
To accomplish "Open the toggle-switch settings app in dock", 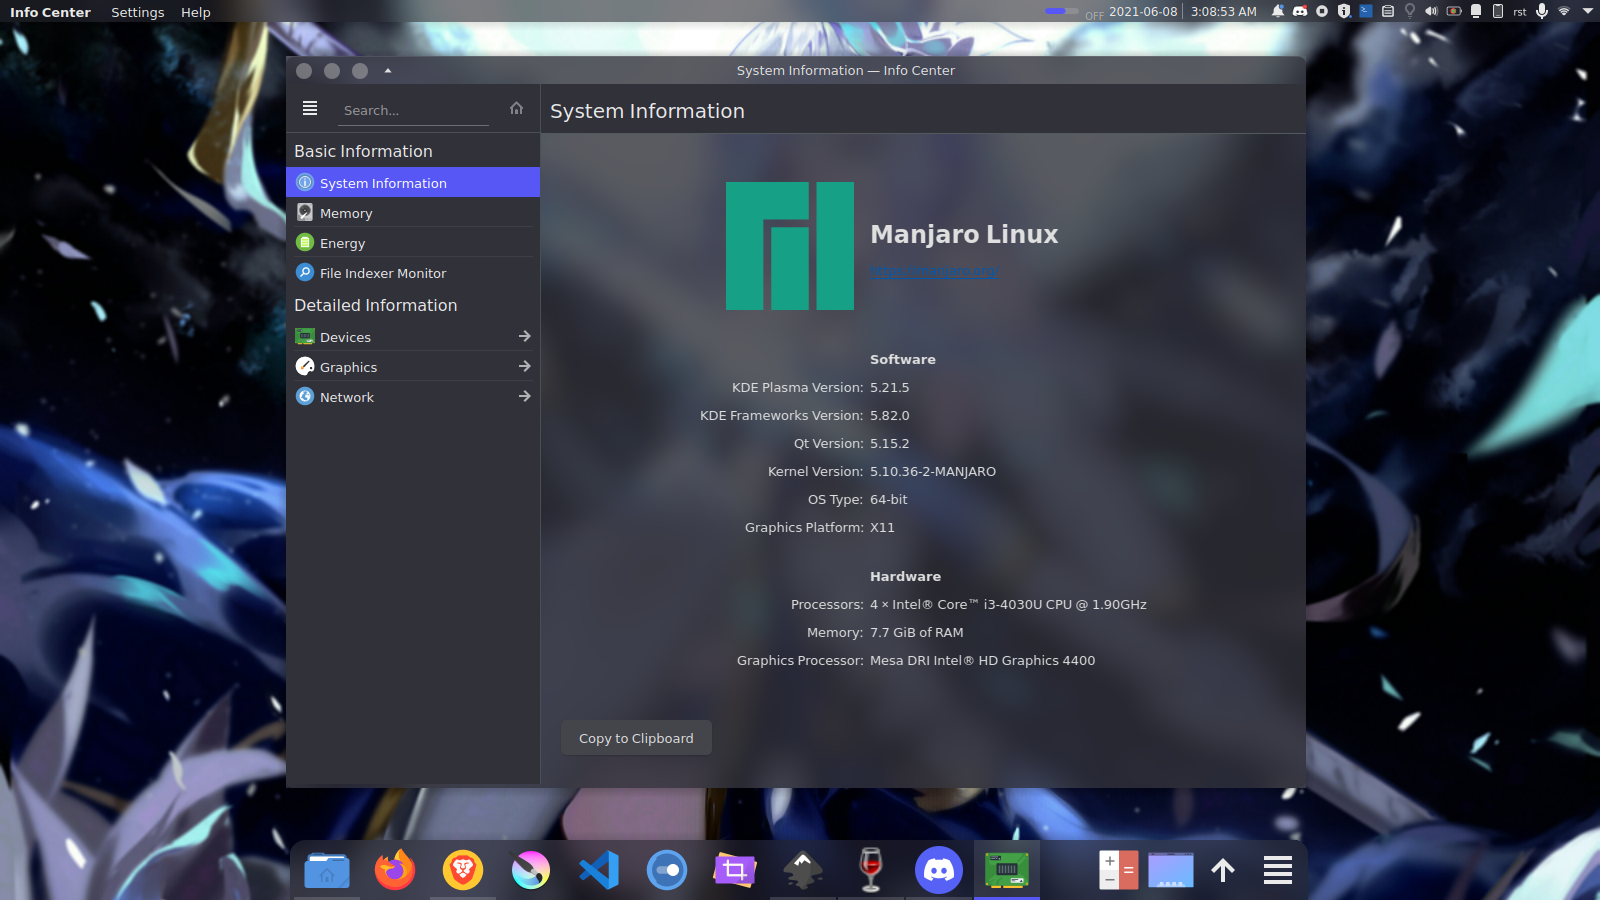I will [667, 870].
